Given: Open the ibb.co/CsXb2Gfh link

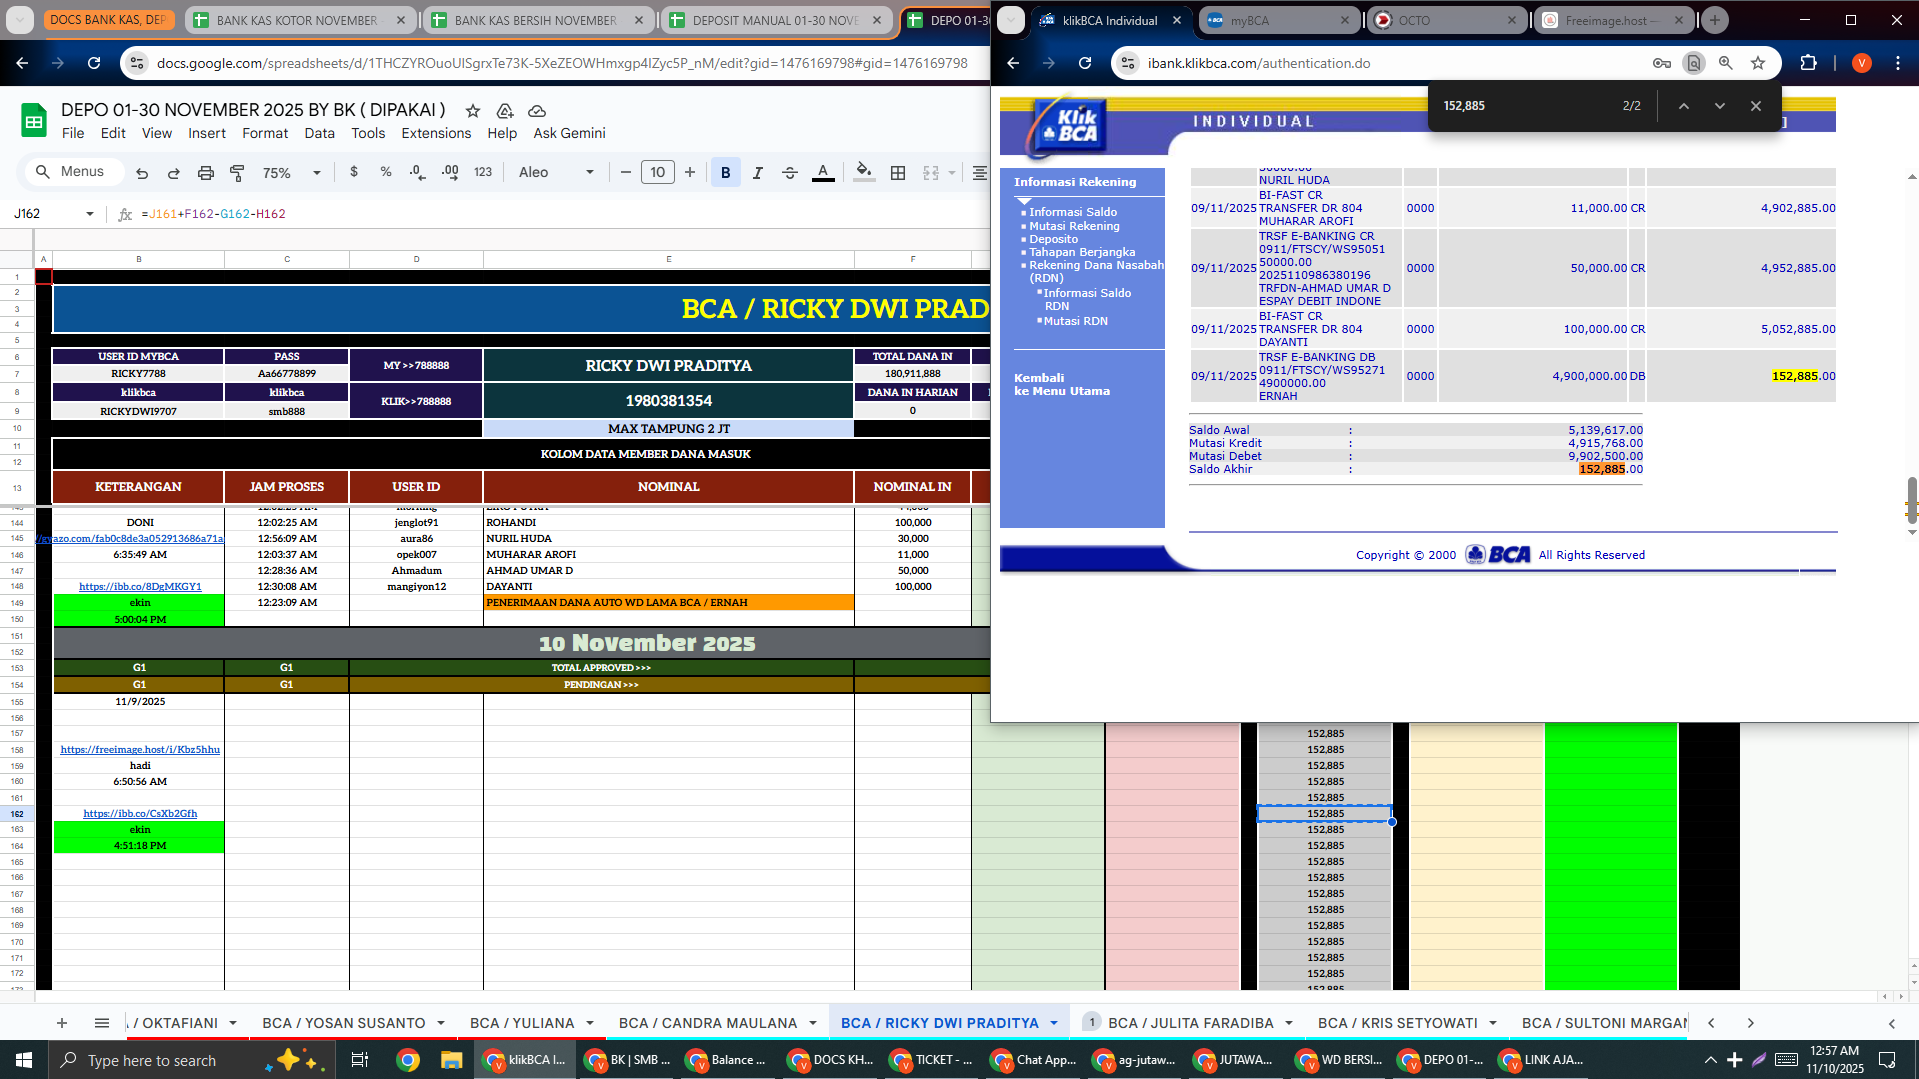Looking at the screenshot, I should click(140, 813).
